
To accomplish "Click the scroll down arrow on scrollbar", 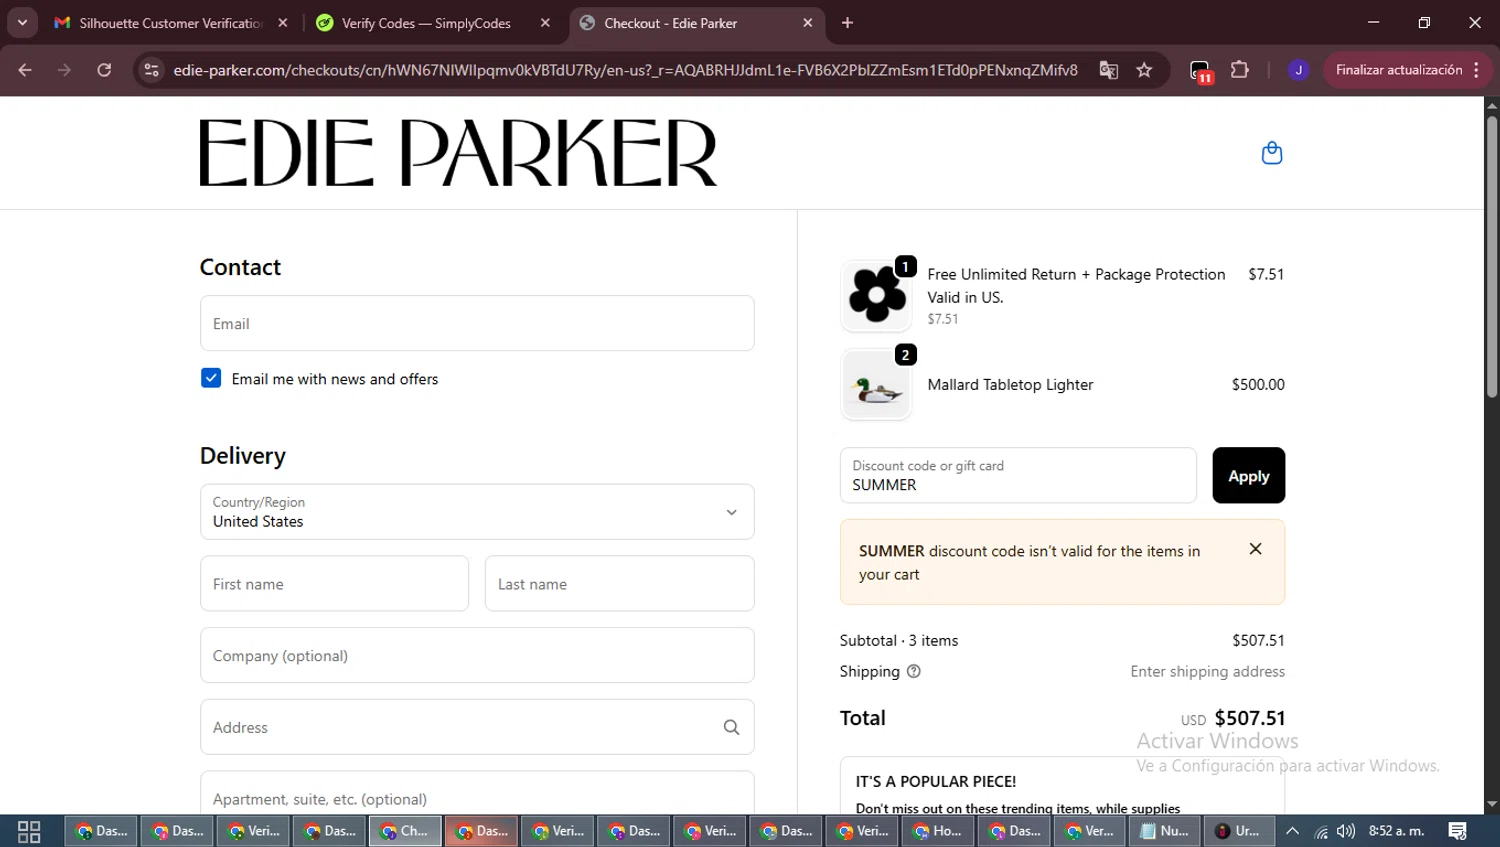I will pyautogui.click(x=1491, y=804).
